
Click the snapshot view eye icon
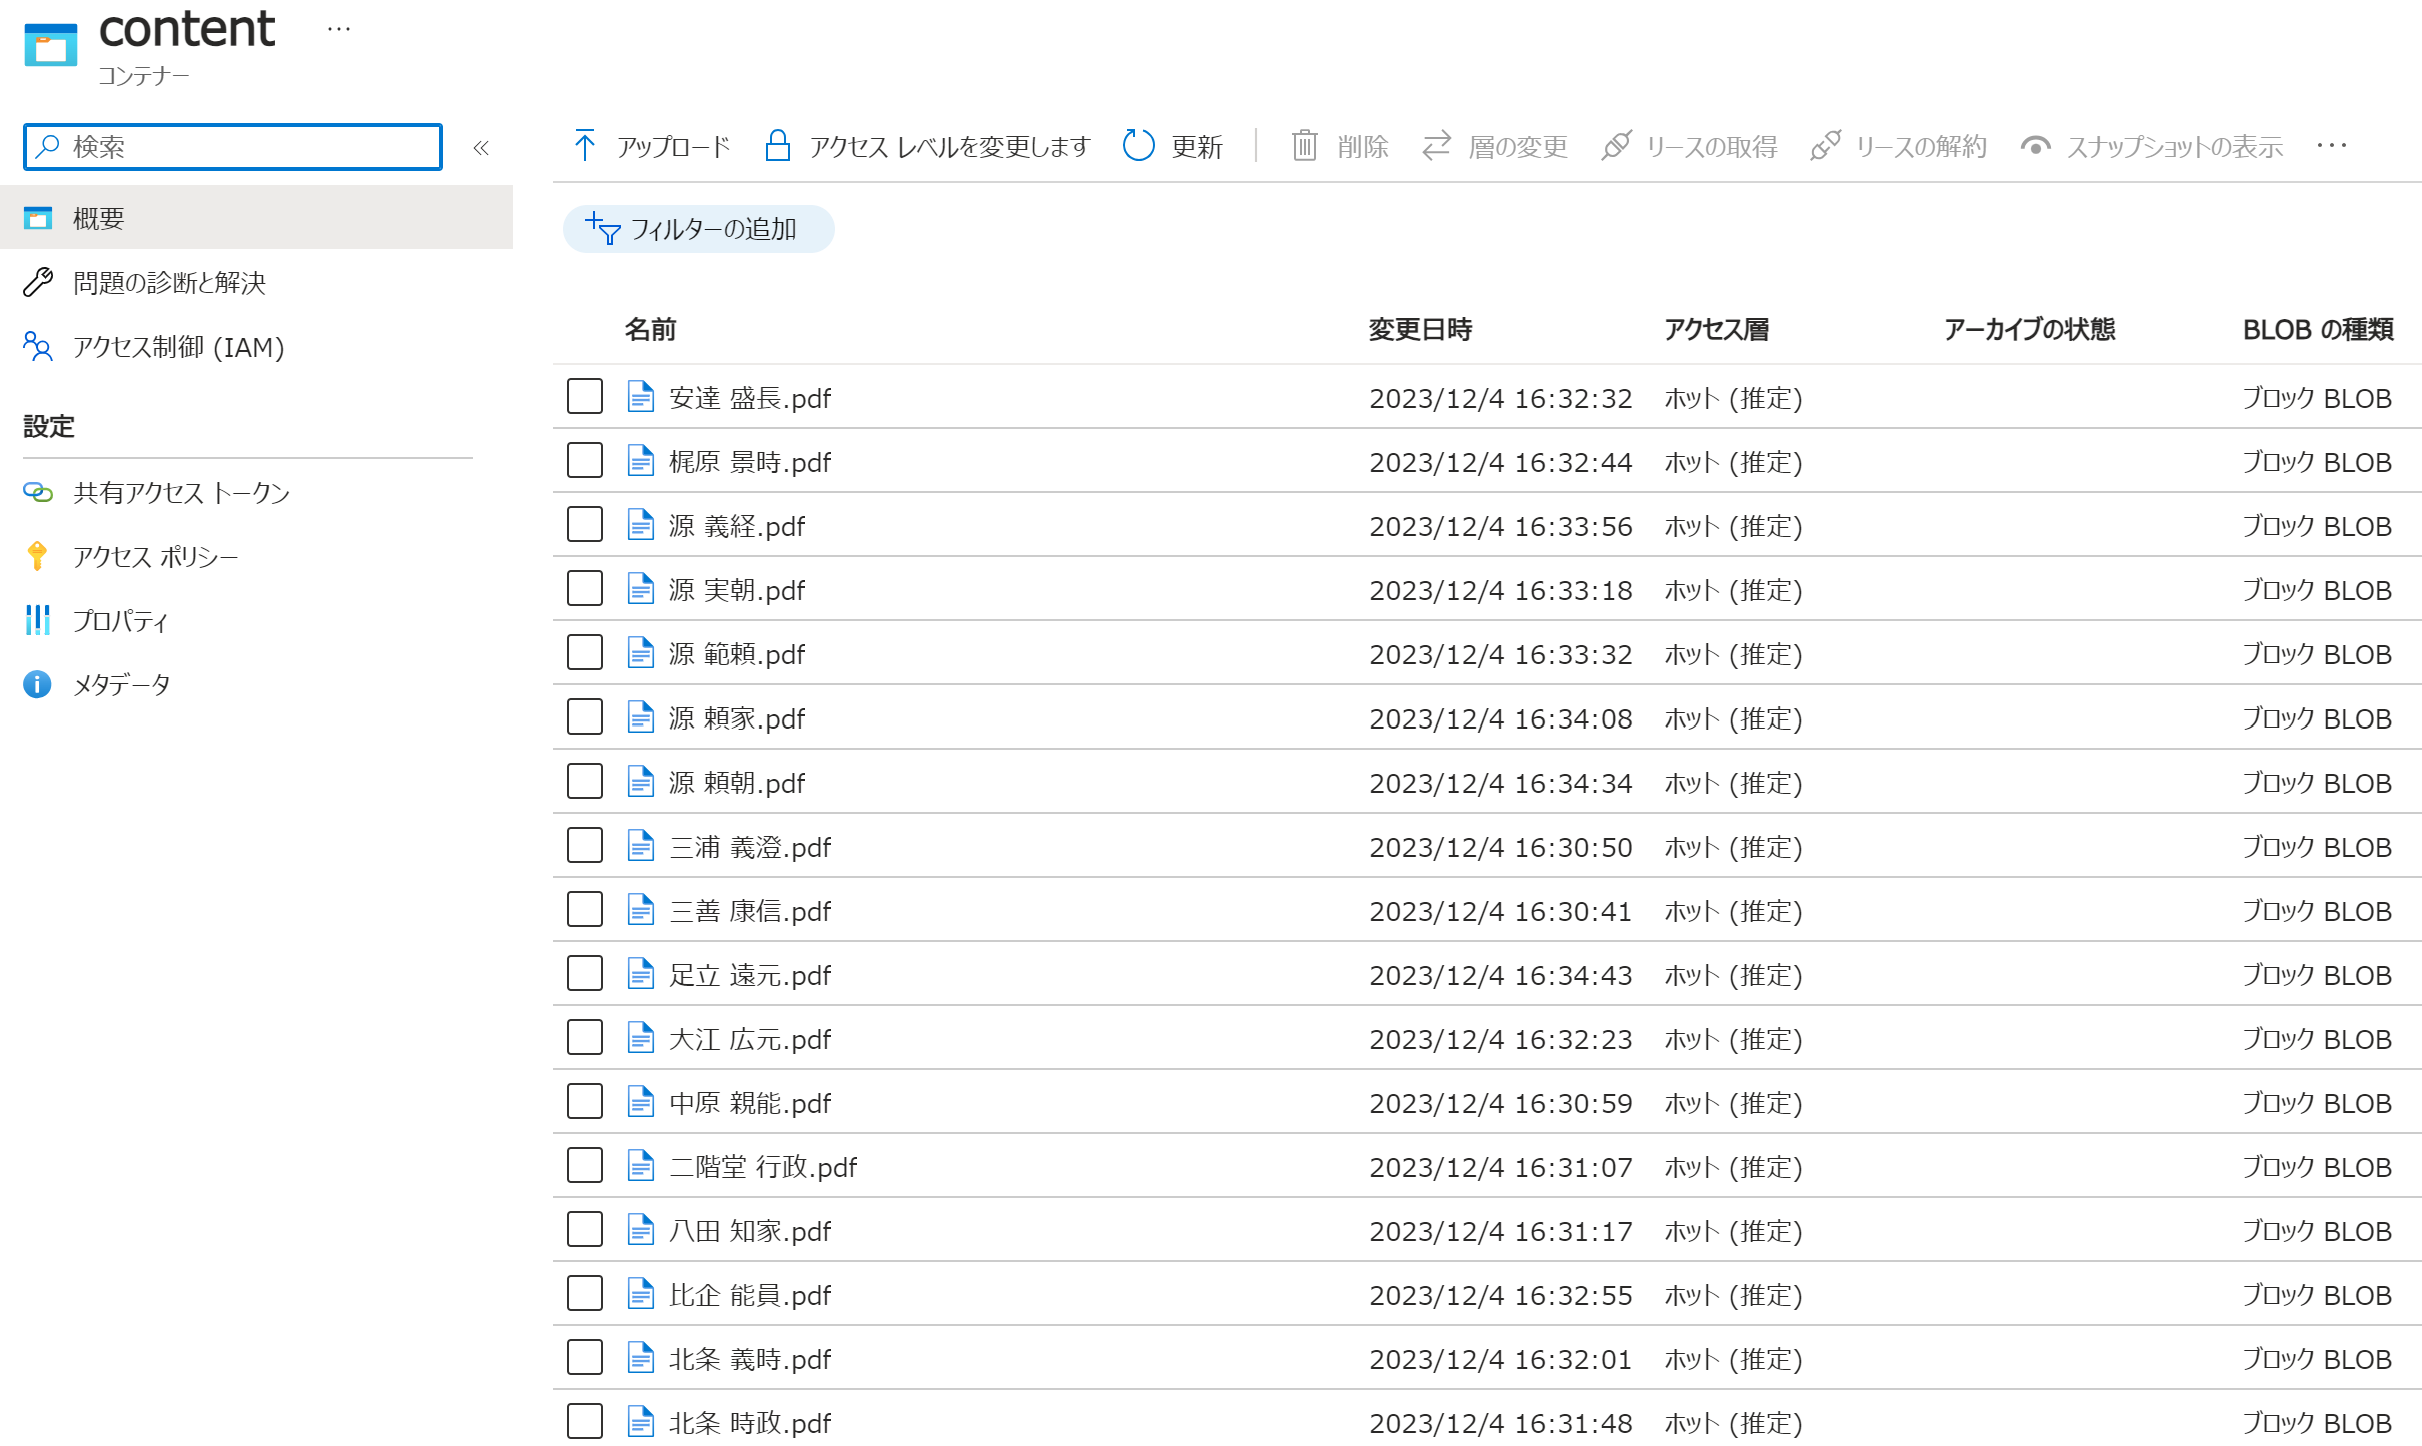pyautogui.click(x=2035, y=146)
